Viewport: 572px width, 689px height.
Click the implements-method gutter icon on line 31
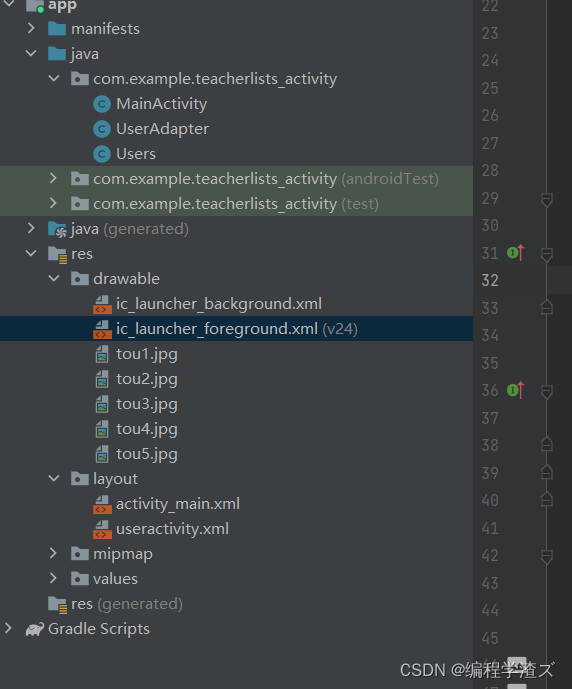point(516,253)
